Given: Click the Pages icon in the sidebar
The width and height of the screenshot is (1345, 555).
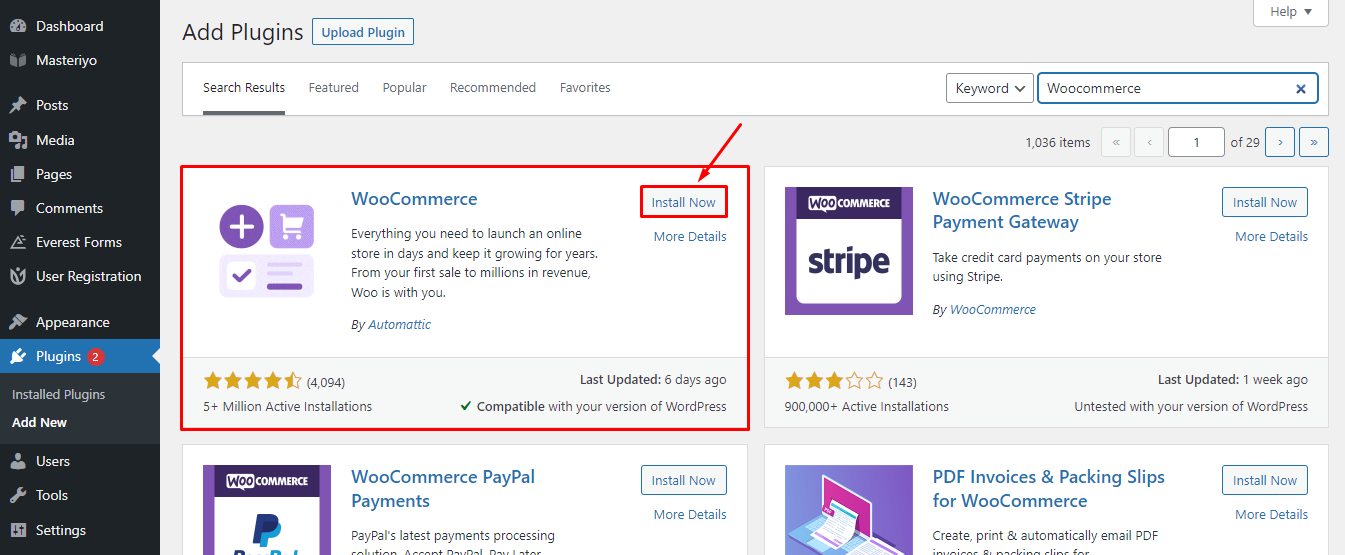Looking at the screenshot, I should 18,174.
